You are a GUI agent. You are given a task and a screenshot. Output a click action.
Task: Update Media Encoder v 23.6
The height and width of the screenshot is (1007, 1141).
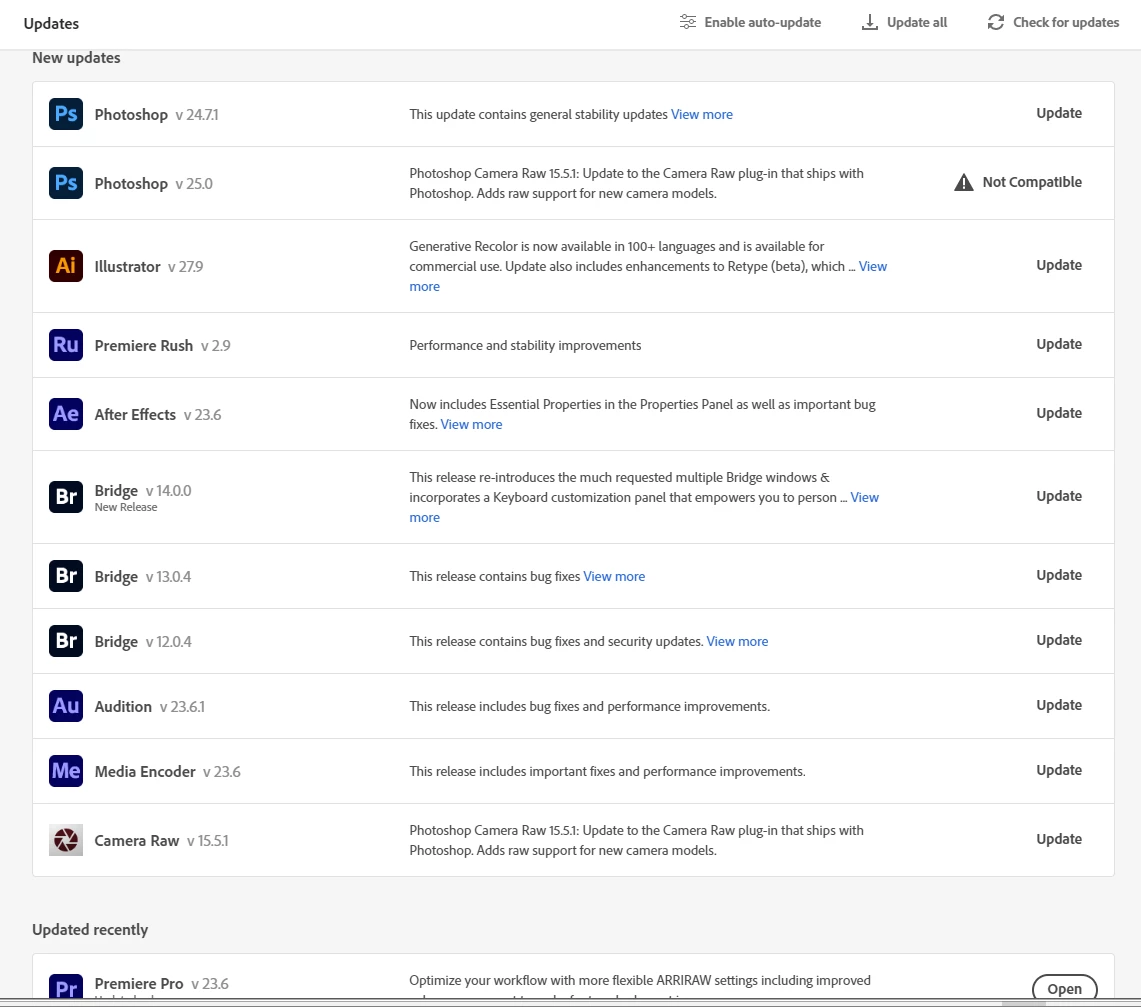pyautogui.click(x=1059, y=770)
